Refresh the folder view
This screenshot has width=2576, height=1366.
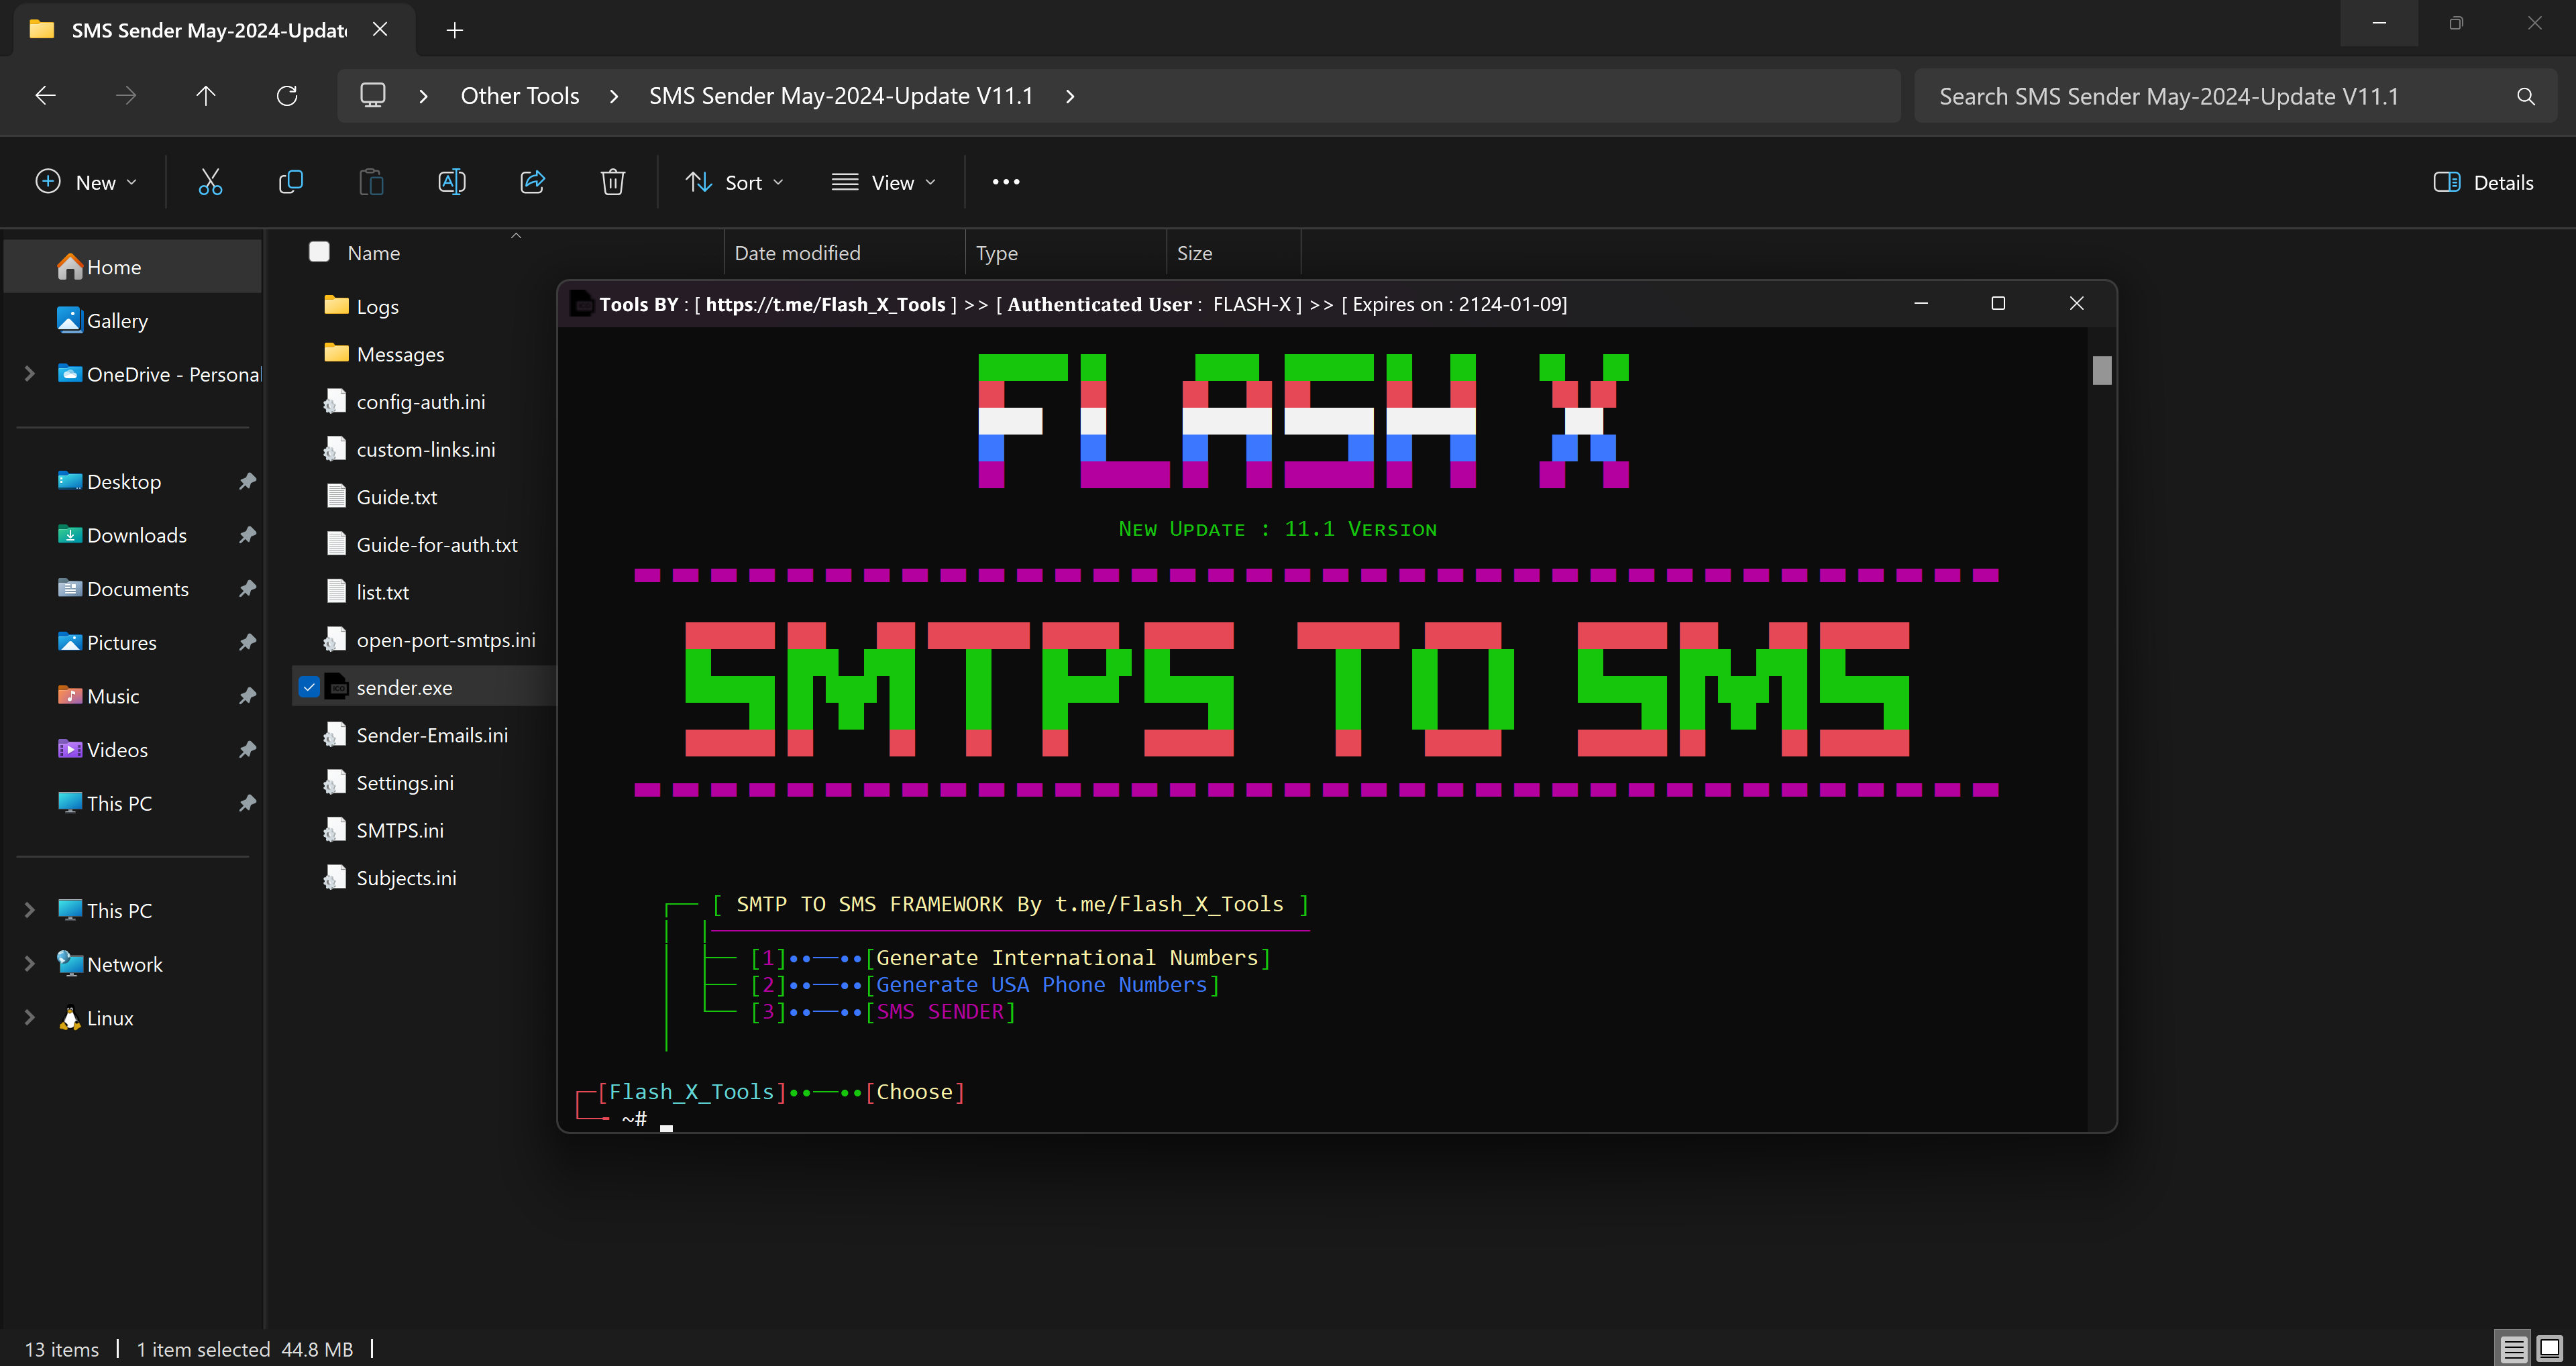287,96
